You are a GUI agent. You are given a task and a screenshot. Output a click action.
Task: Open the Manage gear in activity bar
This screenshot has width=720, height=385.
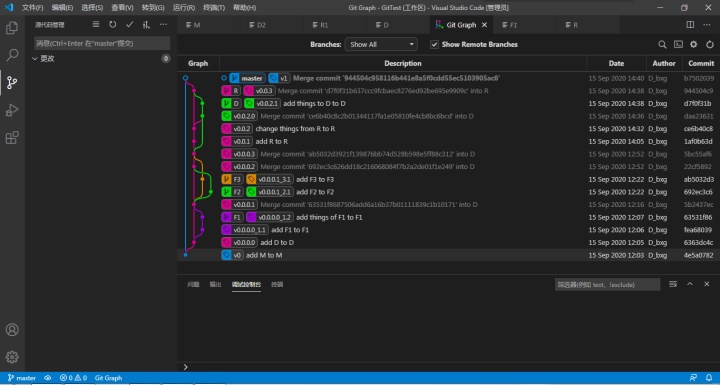(12, 357)
